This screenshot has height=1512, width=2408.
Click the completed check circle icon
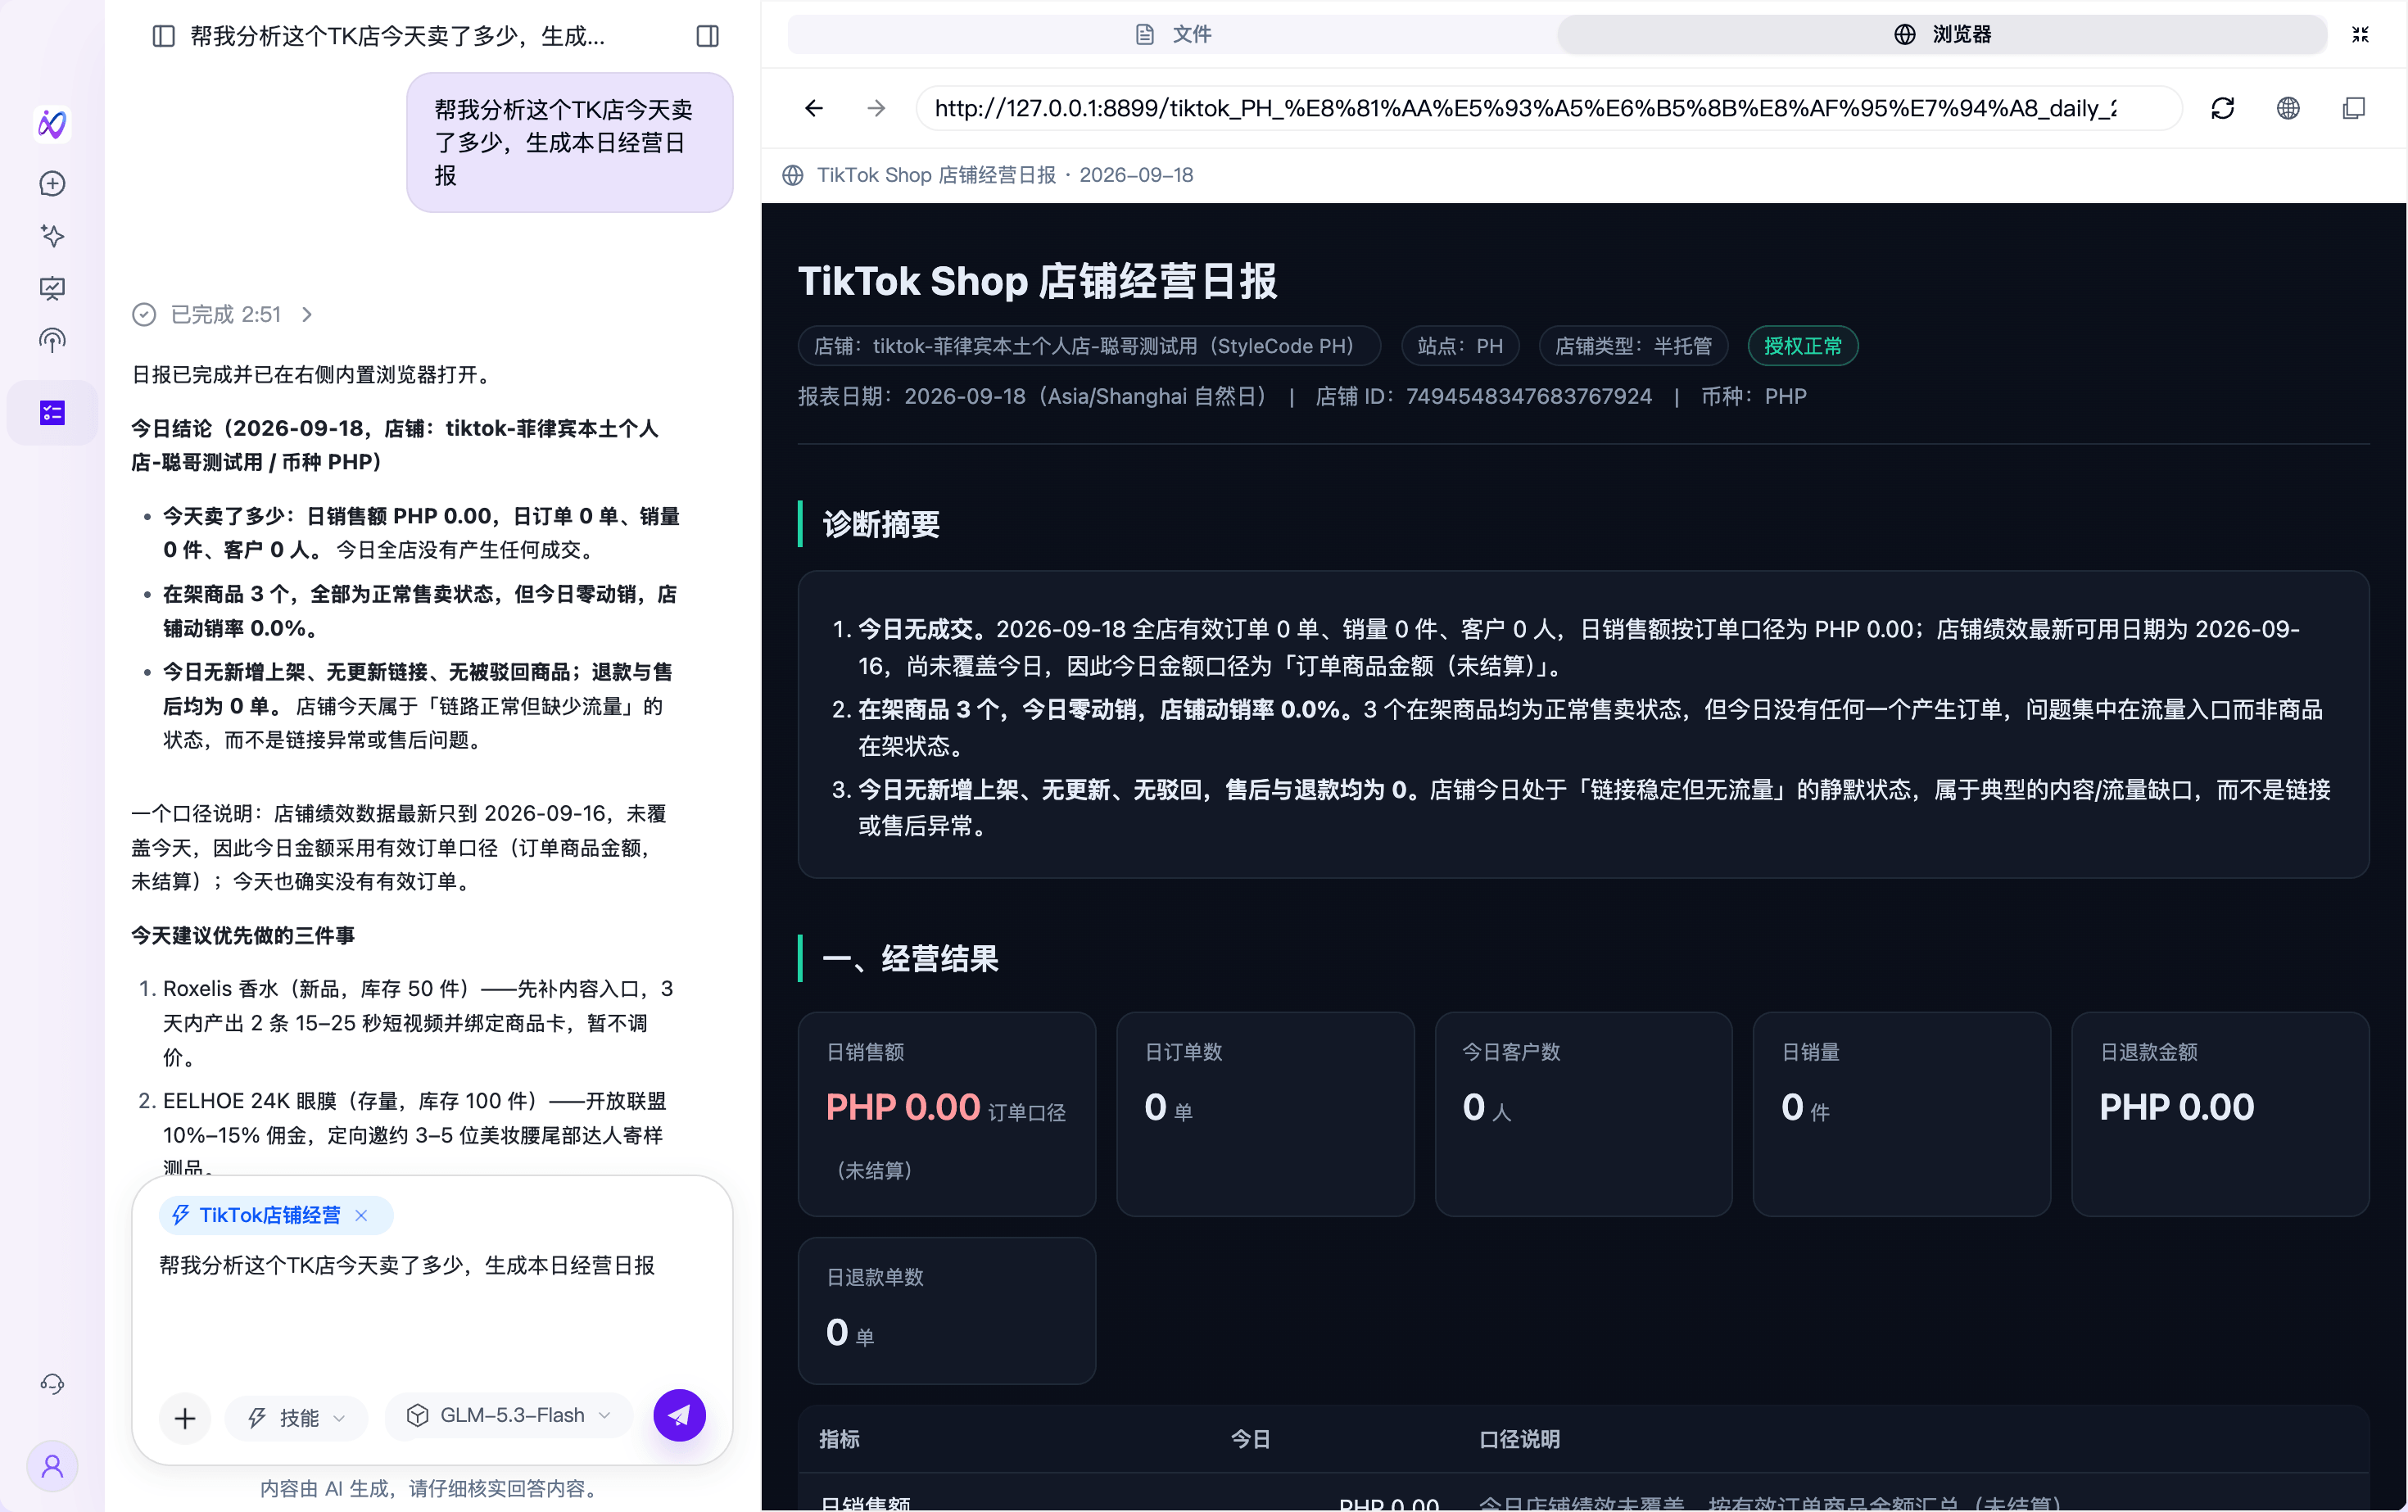coord(144,315)
